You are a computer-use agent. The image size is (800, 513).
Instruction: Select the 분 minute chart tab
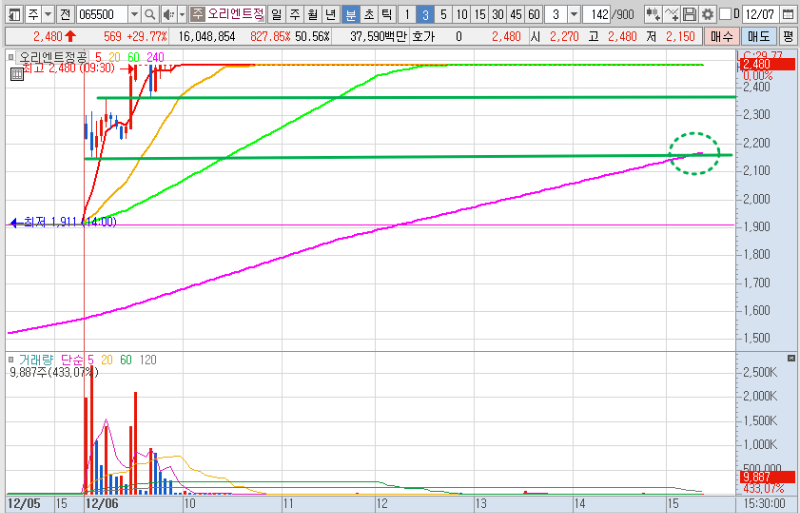(351, 14)
